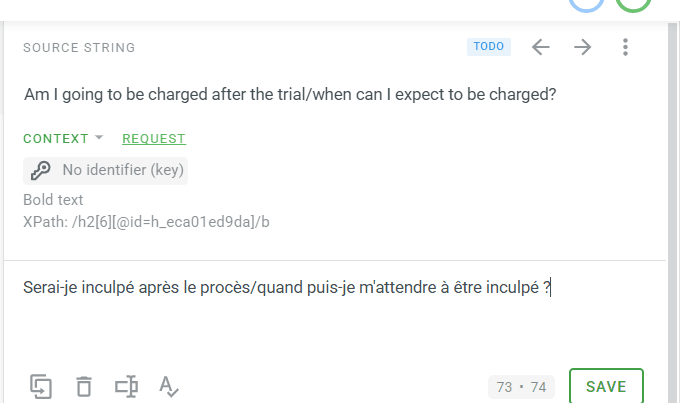Viewport: 680px width, 403px height.
Task: Click the SOURCE STRING heading
Action: pyautogui.click(x=79, y=47)
